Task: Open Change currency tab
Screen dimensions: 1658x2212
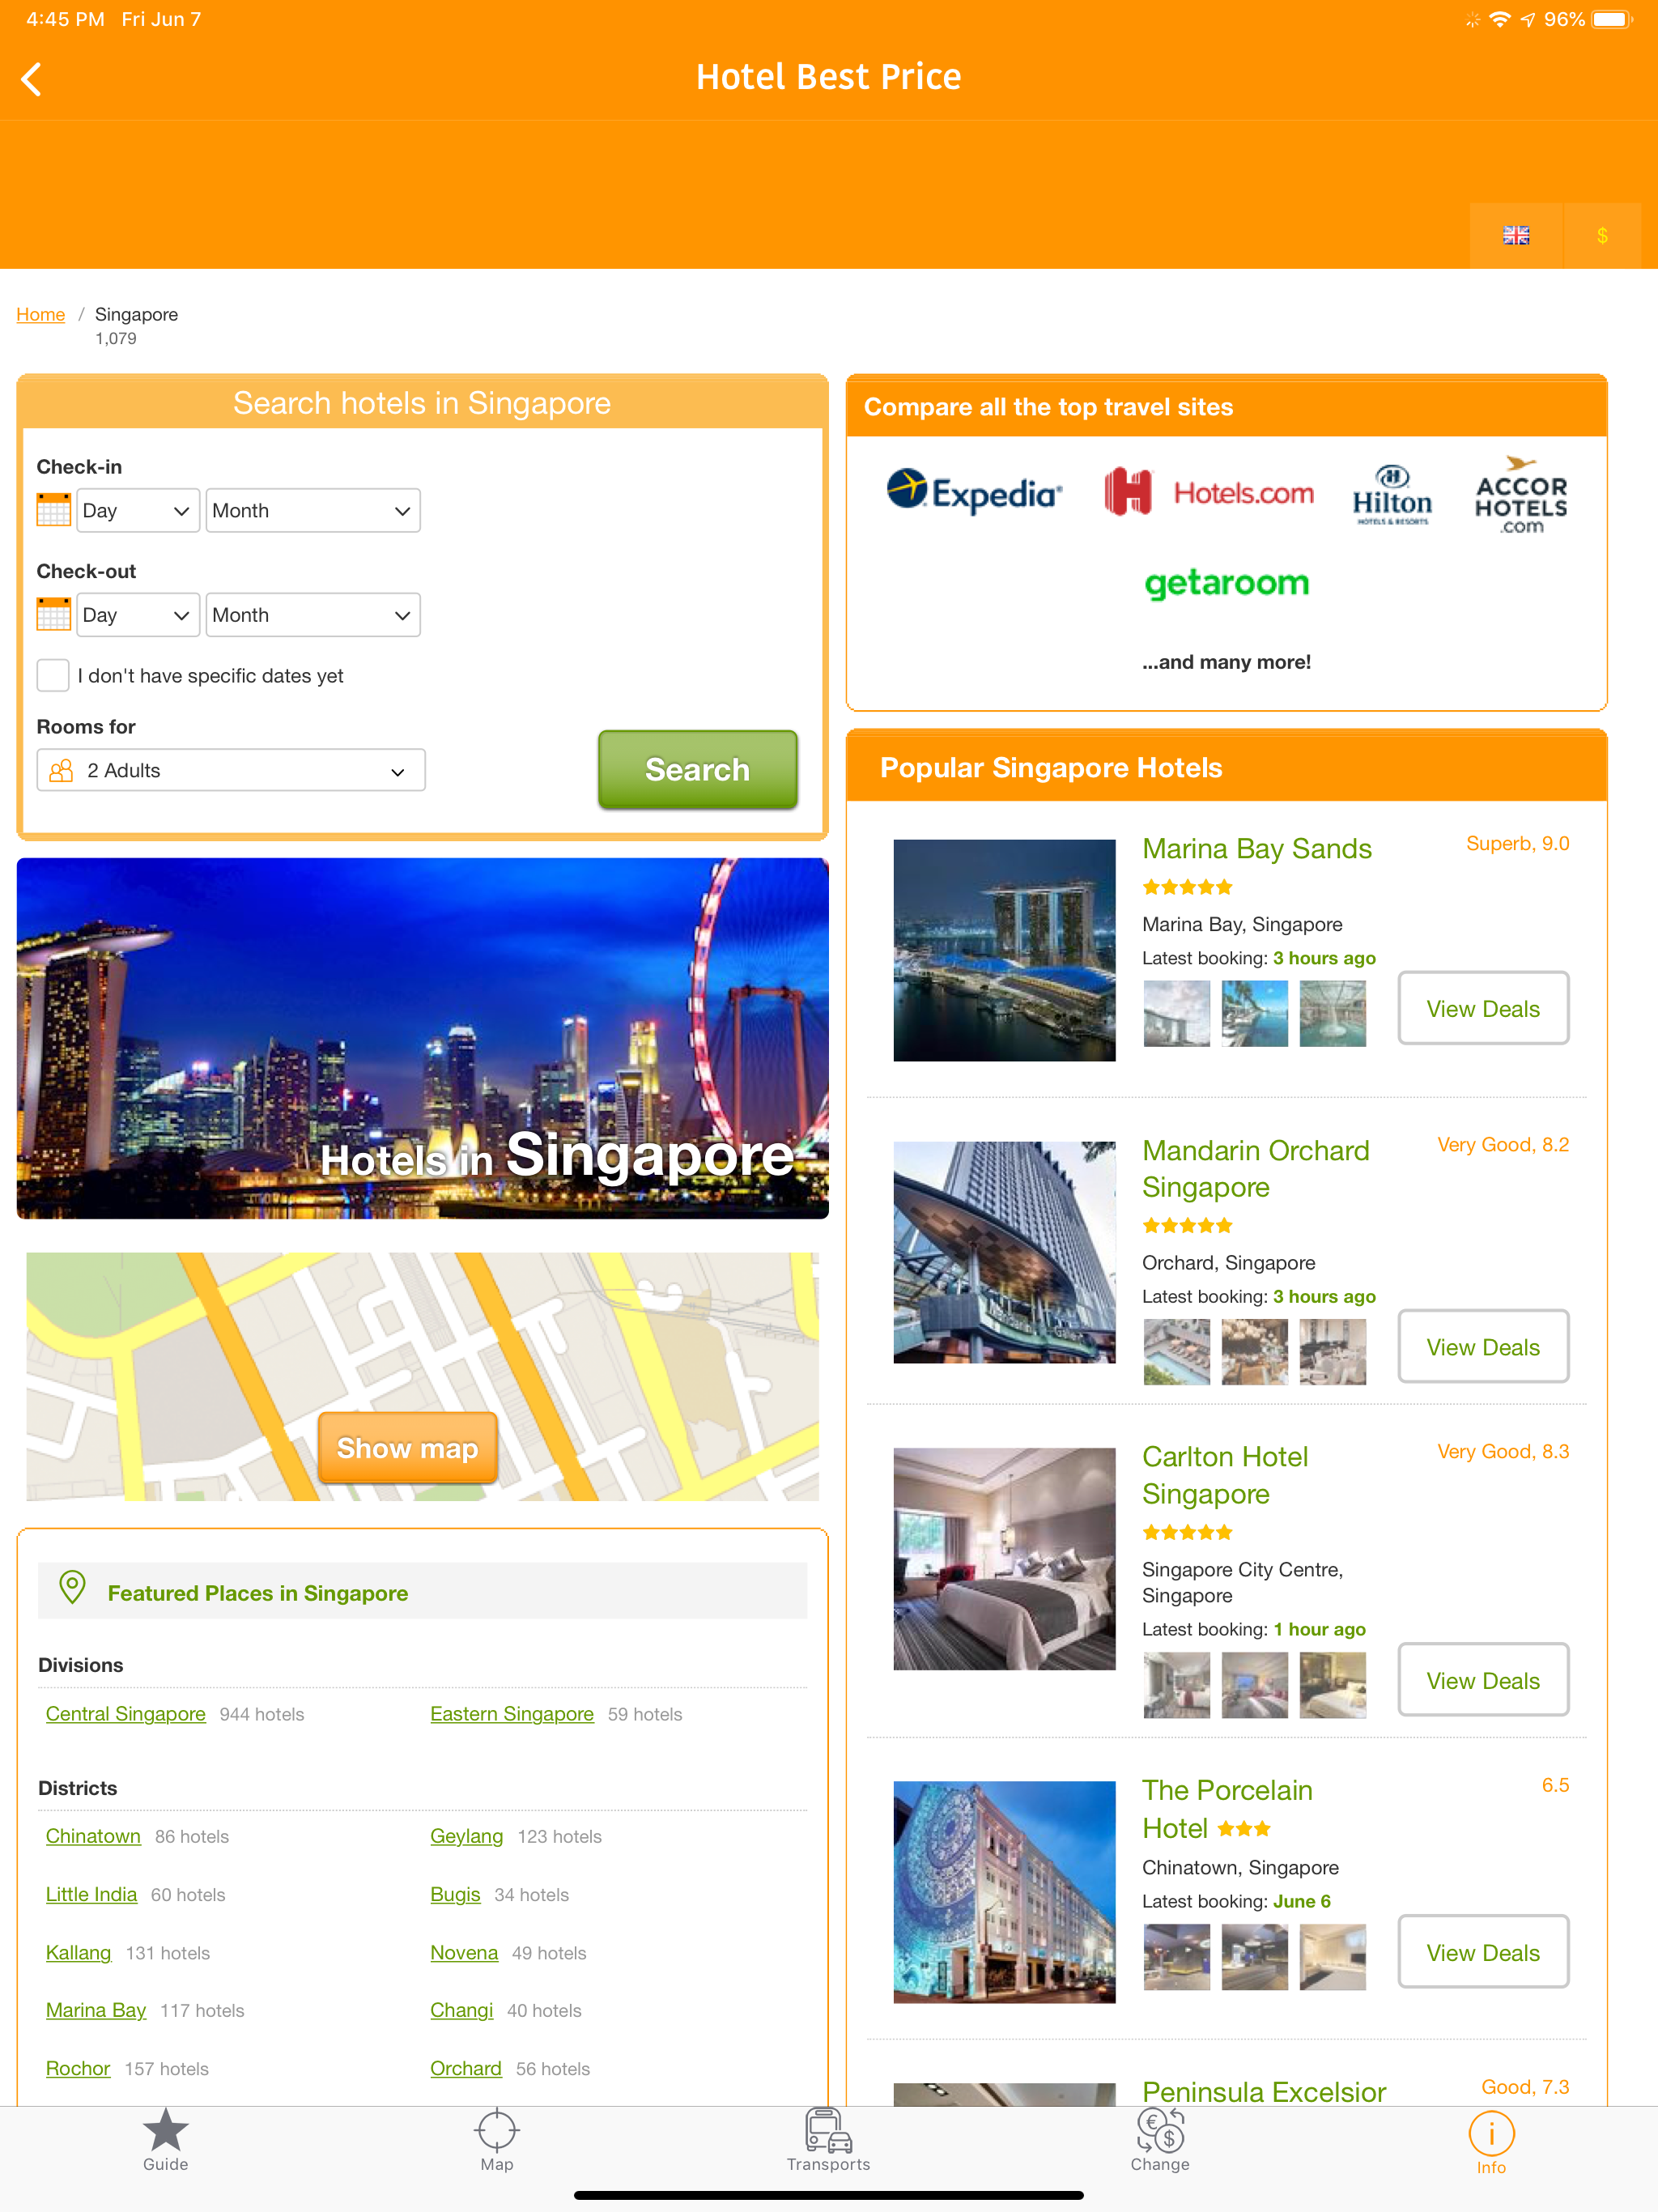Action: click(x=1160, y=2141)
